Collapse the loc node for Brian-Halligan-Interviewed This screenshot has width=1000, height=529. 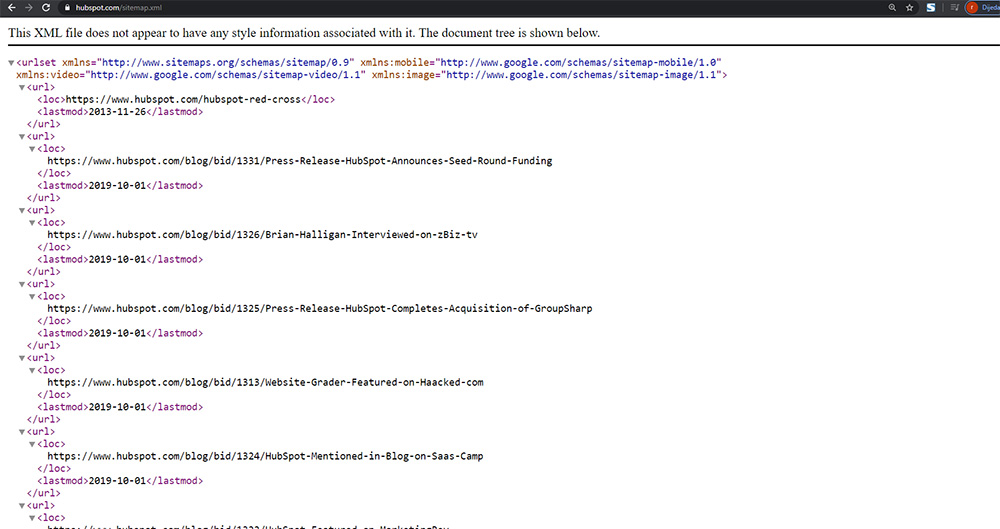coord(32,223)
